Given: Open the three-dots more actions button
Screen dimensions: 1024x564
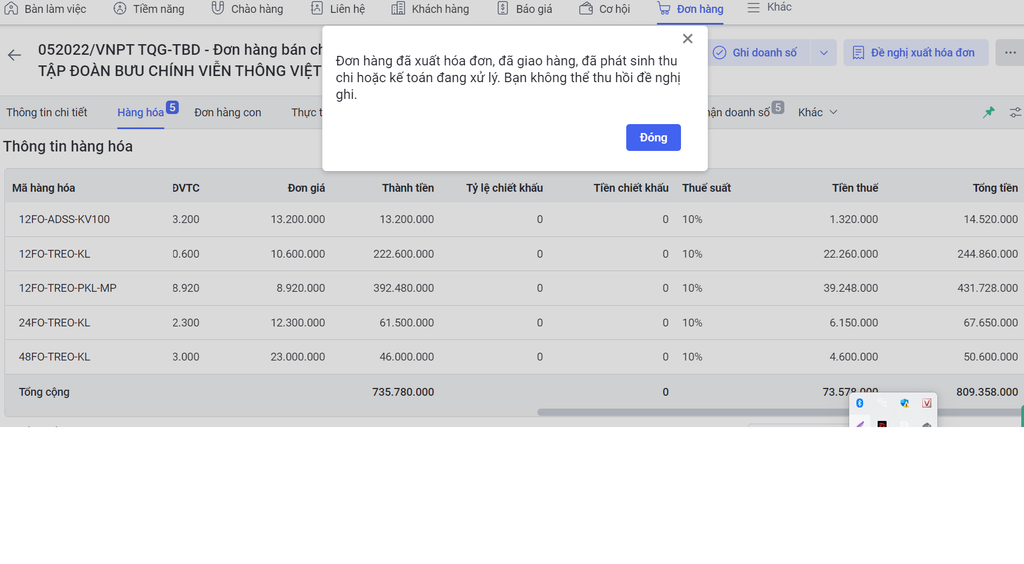Looking at the screenshot, I should tap(1010, 53).
